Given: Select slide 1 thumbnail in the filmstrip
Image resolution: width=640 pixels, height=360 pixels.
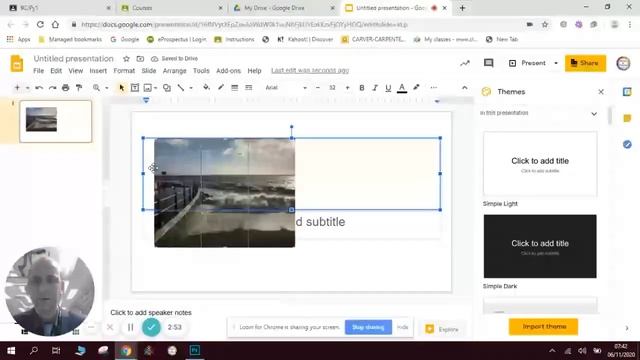Looking at the screenshot, I should (56, 121).
